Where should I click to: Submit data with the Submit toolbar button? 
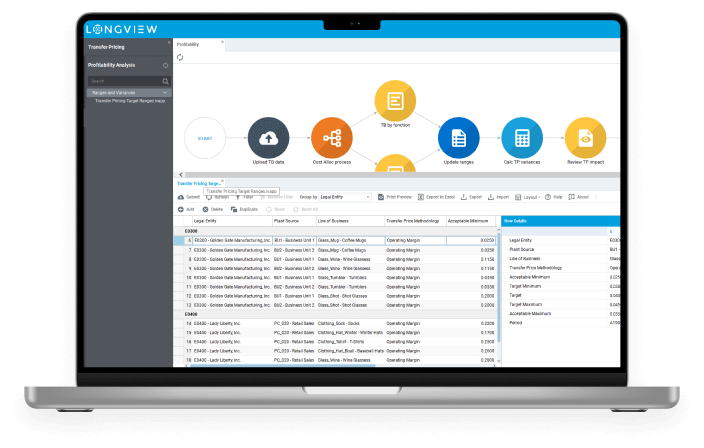click(x=189, y=197)
